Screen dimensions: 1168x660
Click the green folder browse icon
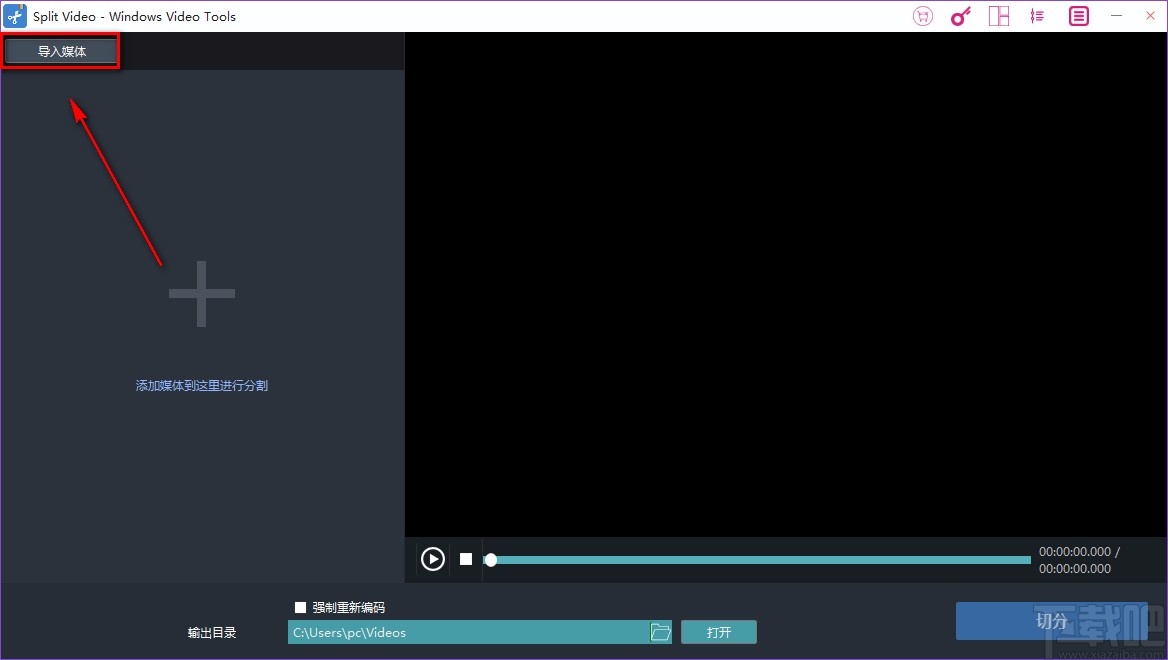[660, 631]
